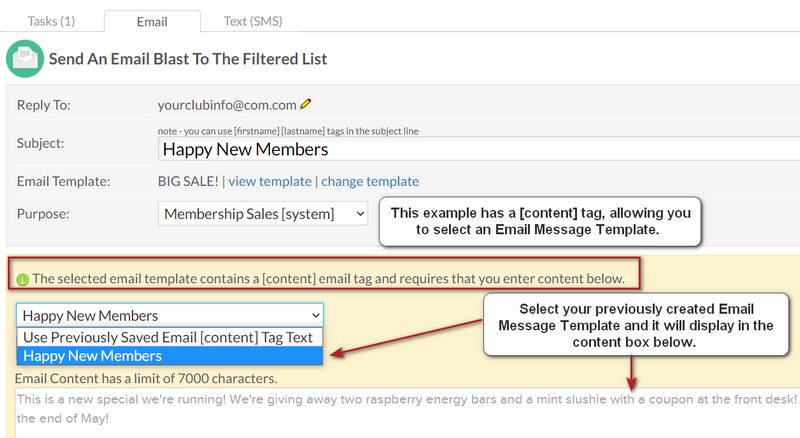
Task: Choose the highlighted Happy New Members option
Action: coord(170,356)
